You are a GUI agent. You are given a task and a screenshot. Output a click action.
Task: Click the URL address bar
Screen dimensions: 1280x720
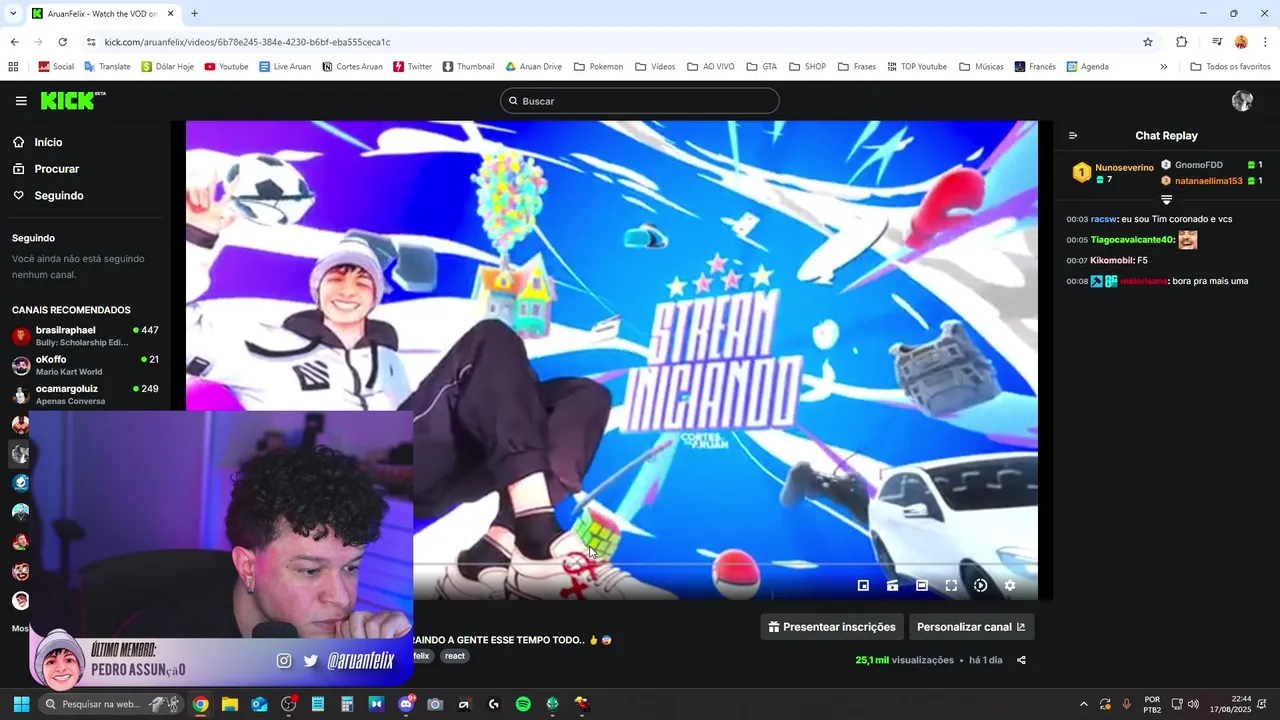click(x=620, y=42)
